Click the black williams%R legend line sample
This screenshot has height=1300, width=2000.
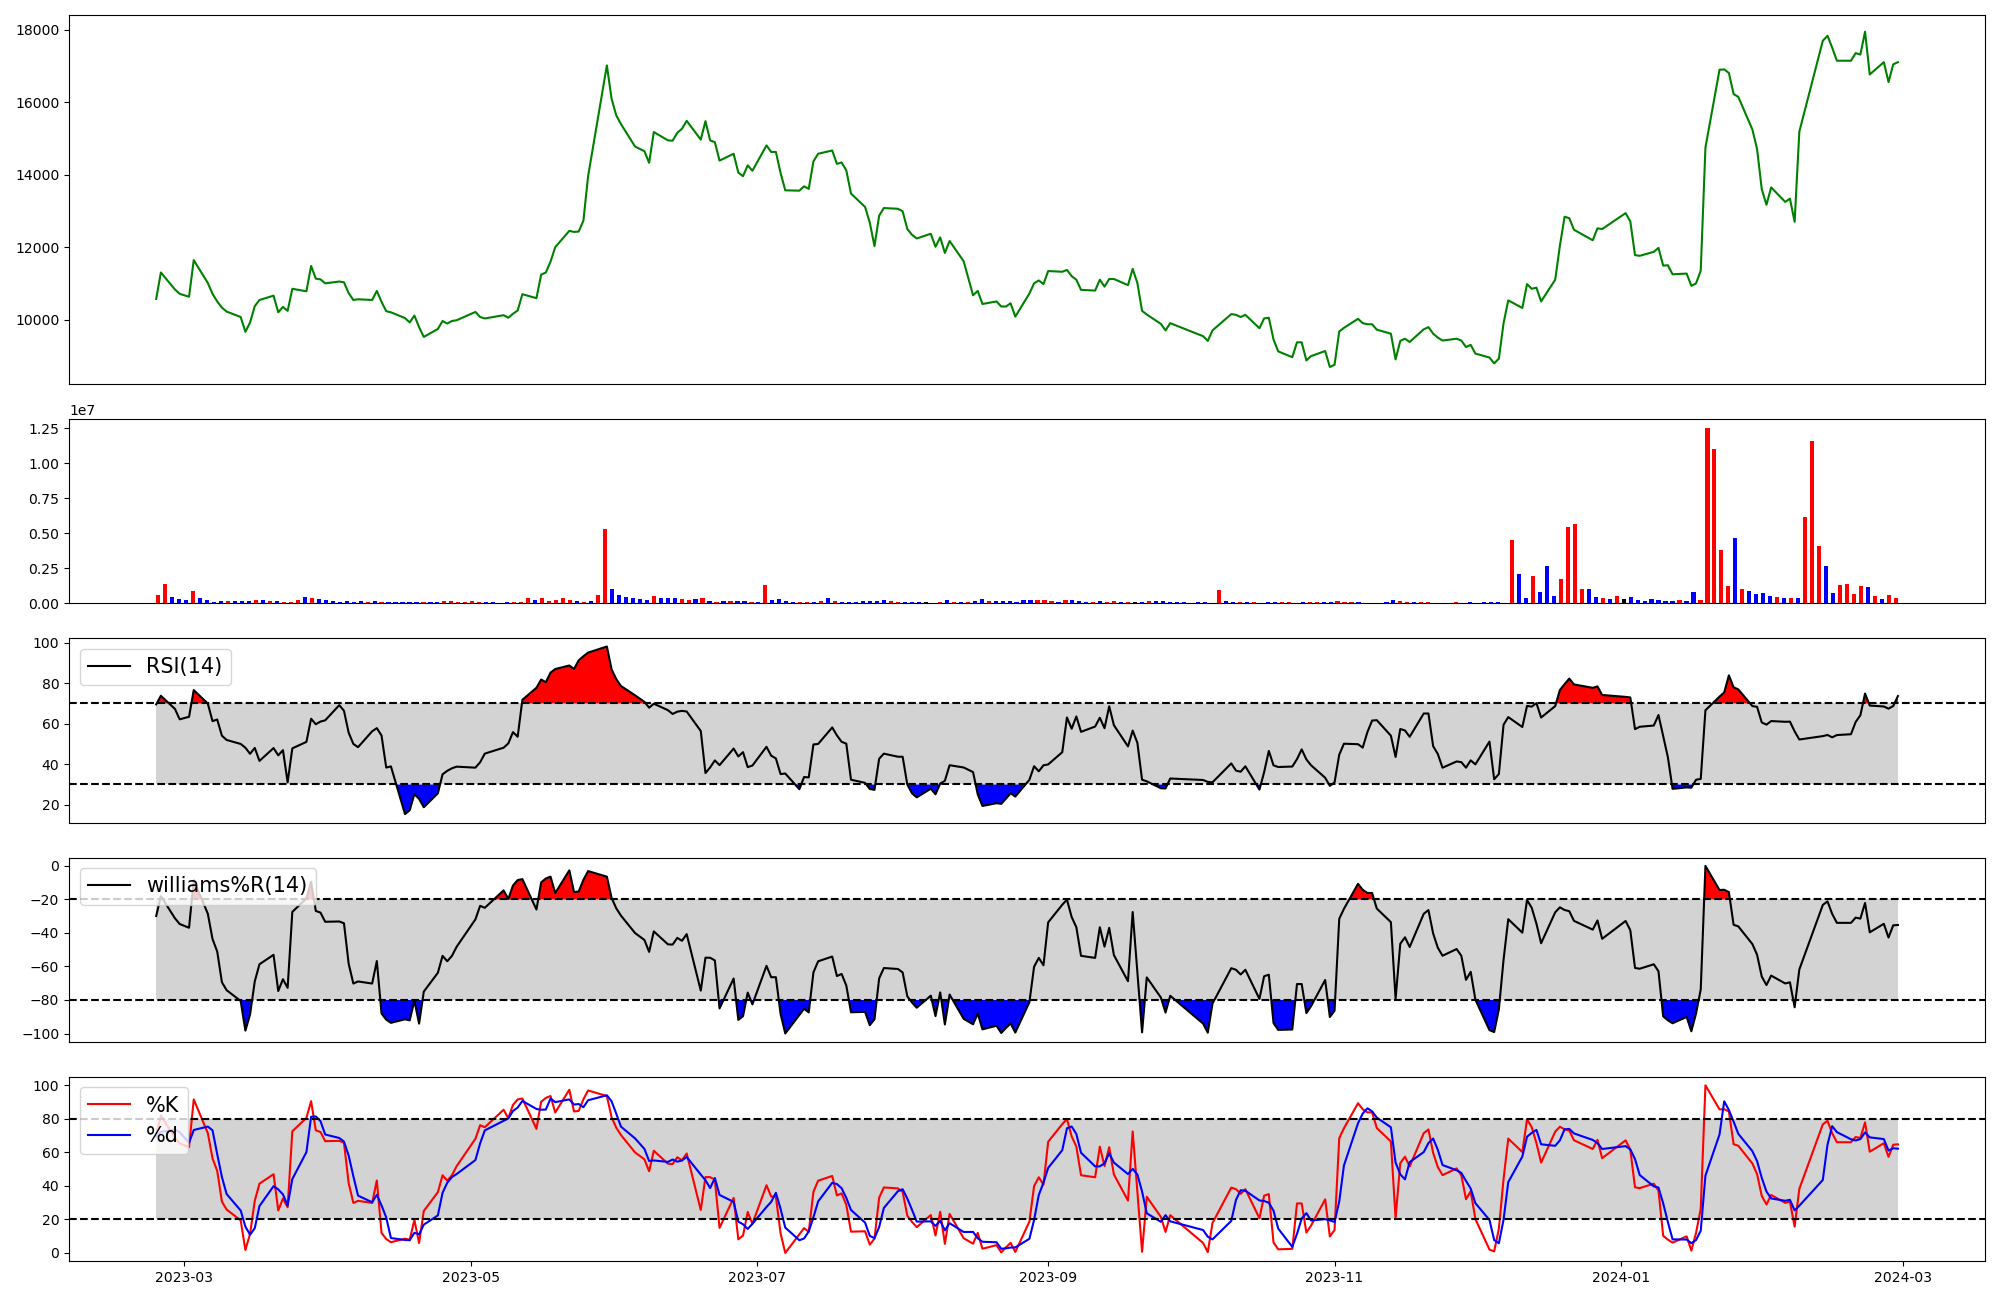tap(109, 885)
